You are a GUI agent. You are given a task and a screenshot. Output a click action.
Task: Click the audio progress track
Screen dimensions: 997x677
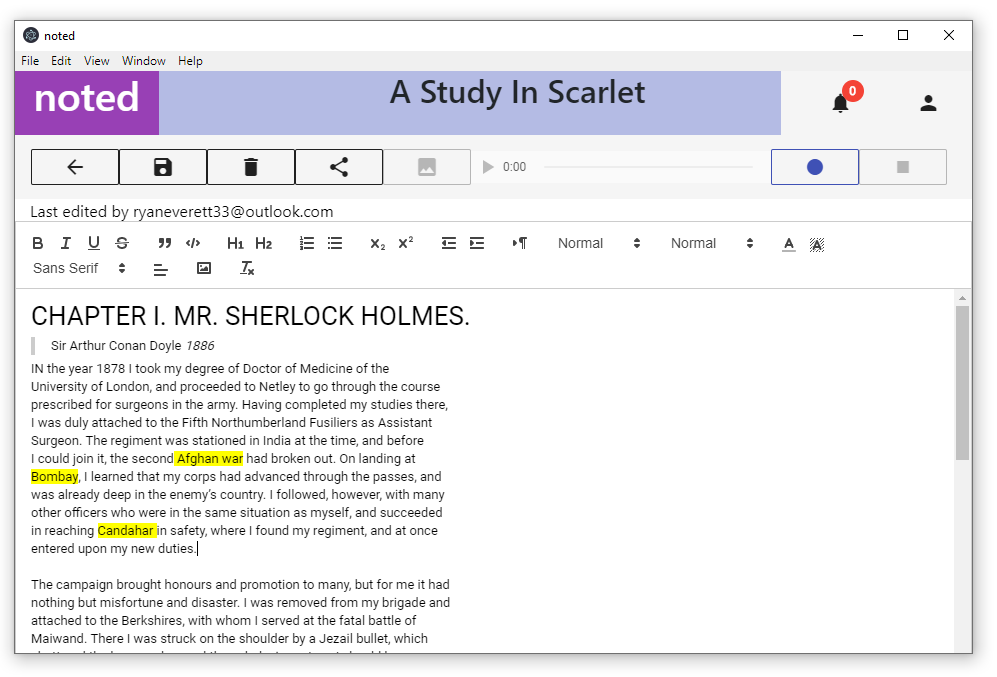point(649,167)
